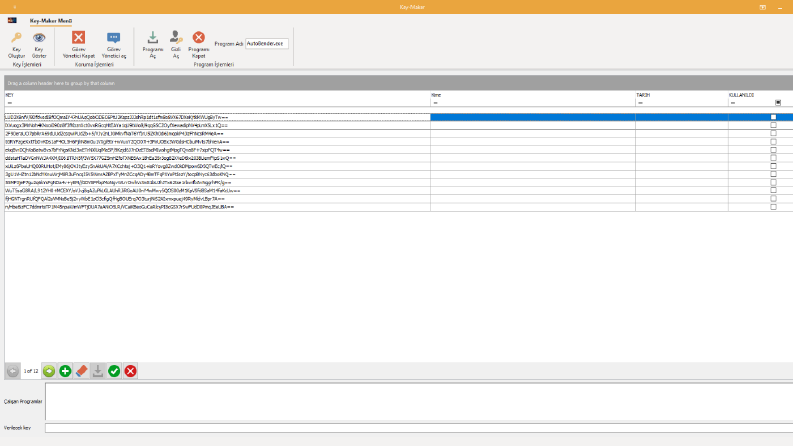Cancel edit with red X navigator icon
This screenshot has height=446, width=793.
(x=130, y=371)
